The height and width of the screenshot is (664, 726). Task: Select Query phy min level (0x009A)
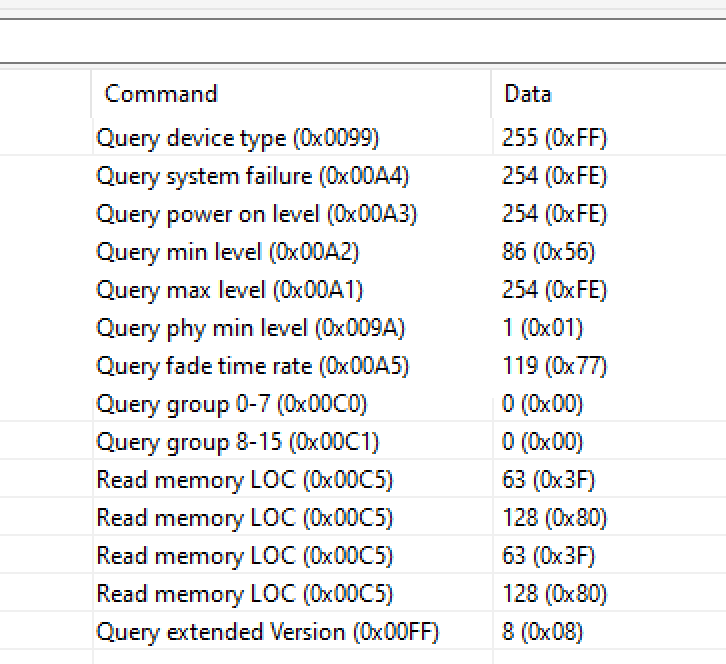251,328
